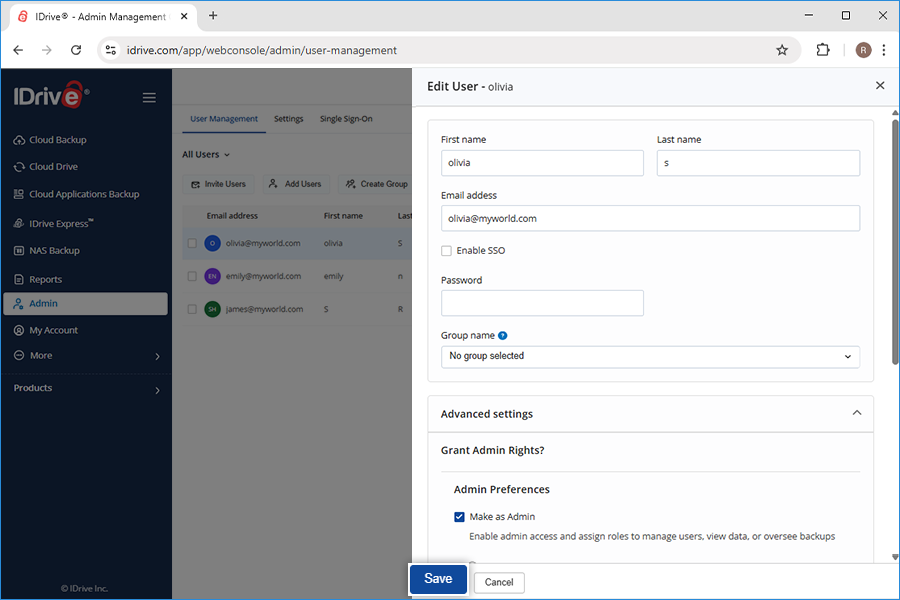The width and height of the screenshot is (900, 600).
Task: Click the IDrive logo
Action: coord(51,95)
